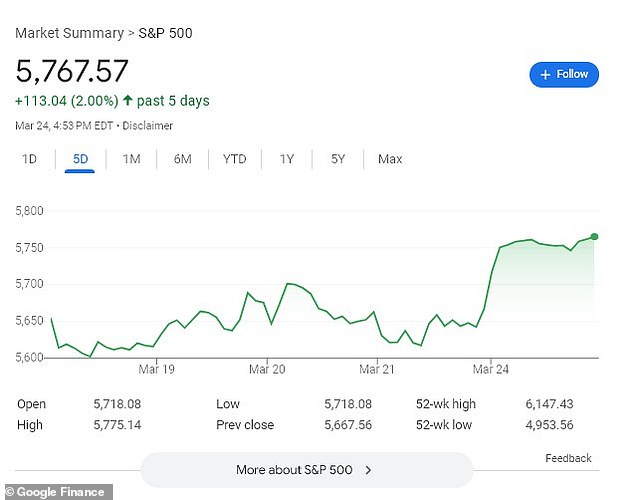Show the 5Y chart range
This screenshot has width=634, height=500.
(339, 159)
